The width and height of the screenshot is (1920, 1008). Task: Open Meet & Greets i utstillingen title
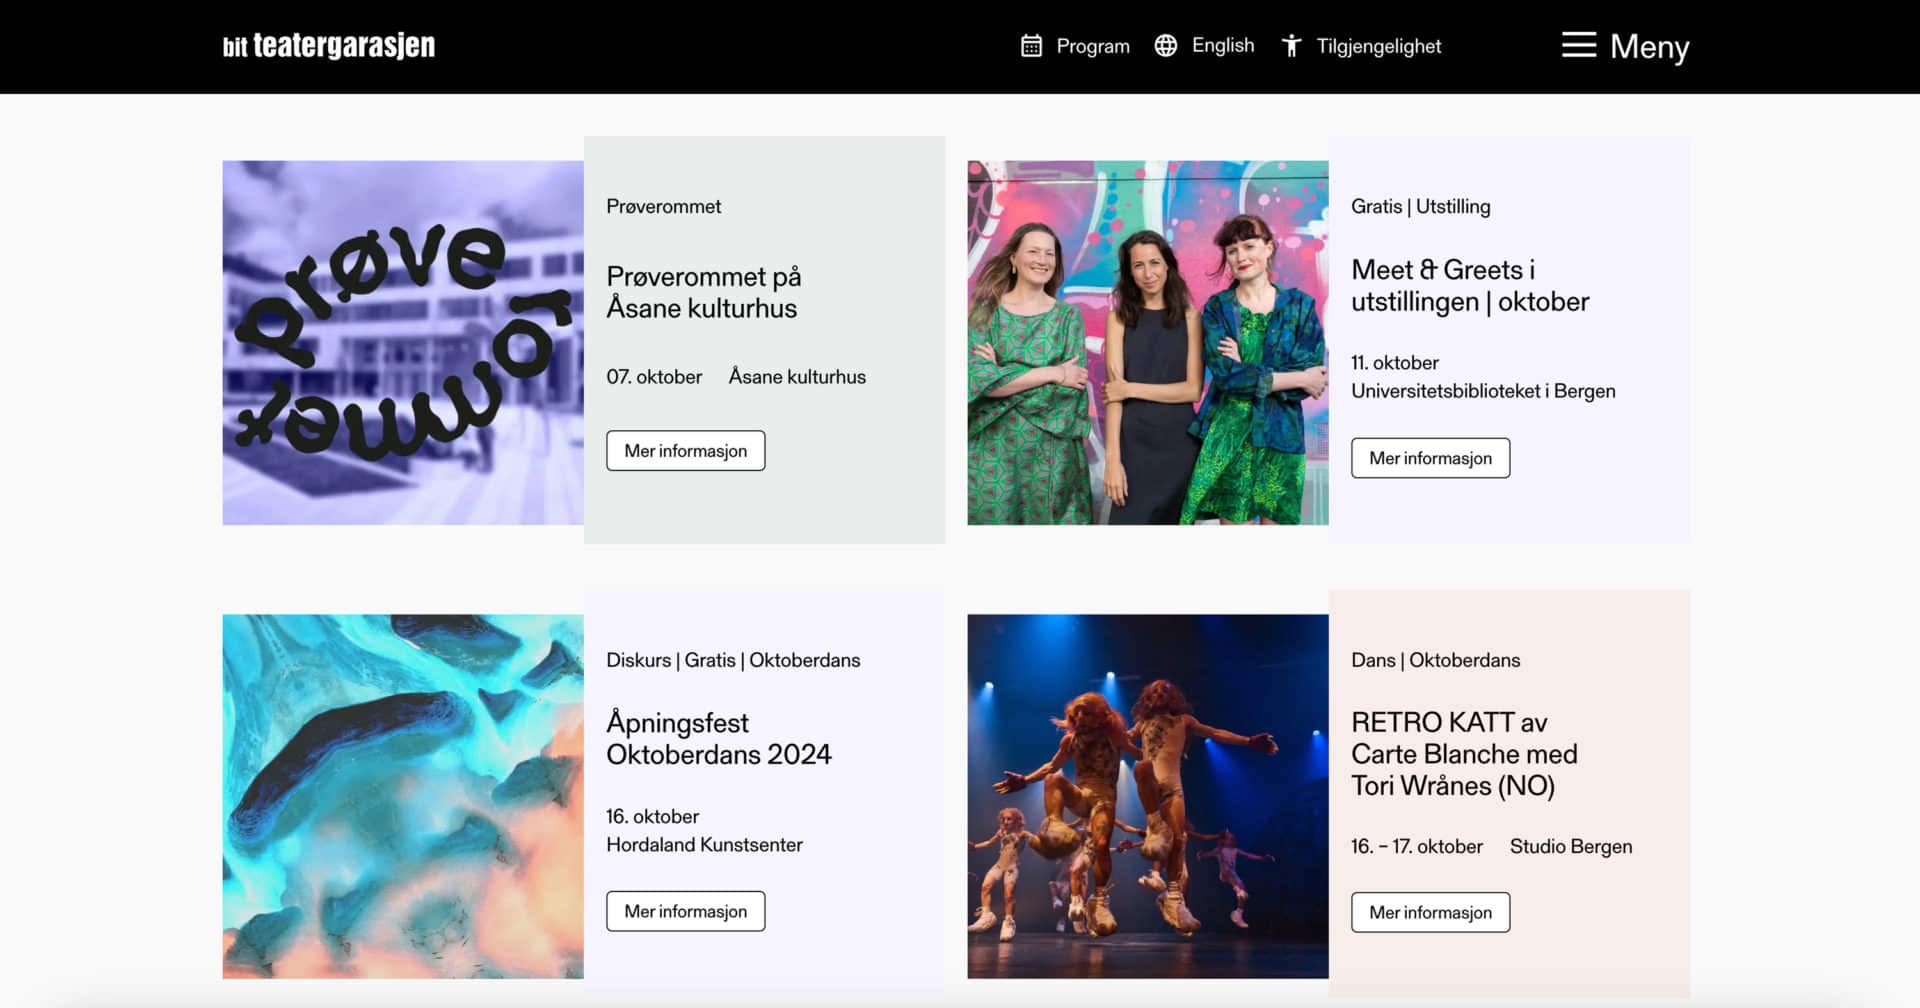[x=1469, y=286]
